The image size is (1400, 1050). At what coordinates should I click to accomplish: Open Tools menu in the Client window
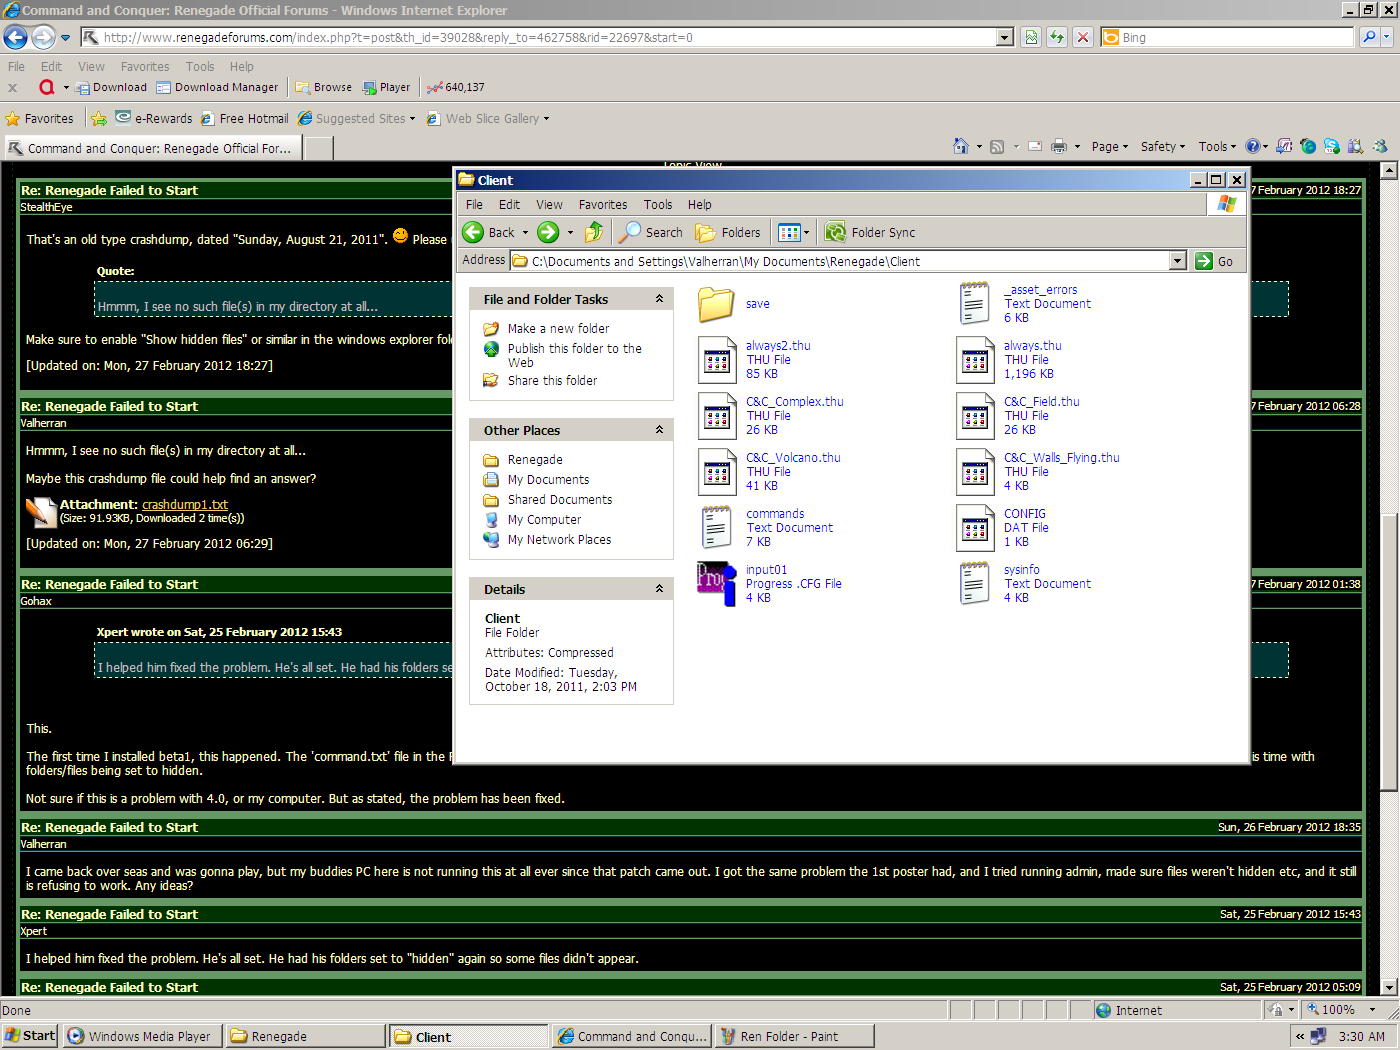657,204
